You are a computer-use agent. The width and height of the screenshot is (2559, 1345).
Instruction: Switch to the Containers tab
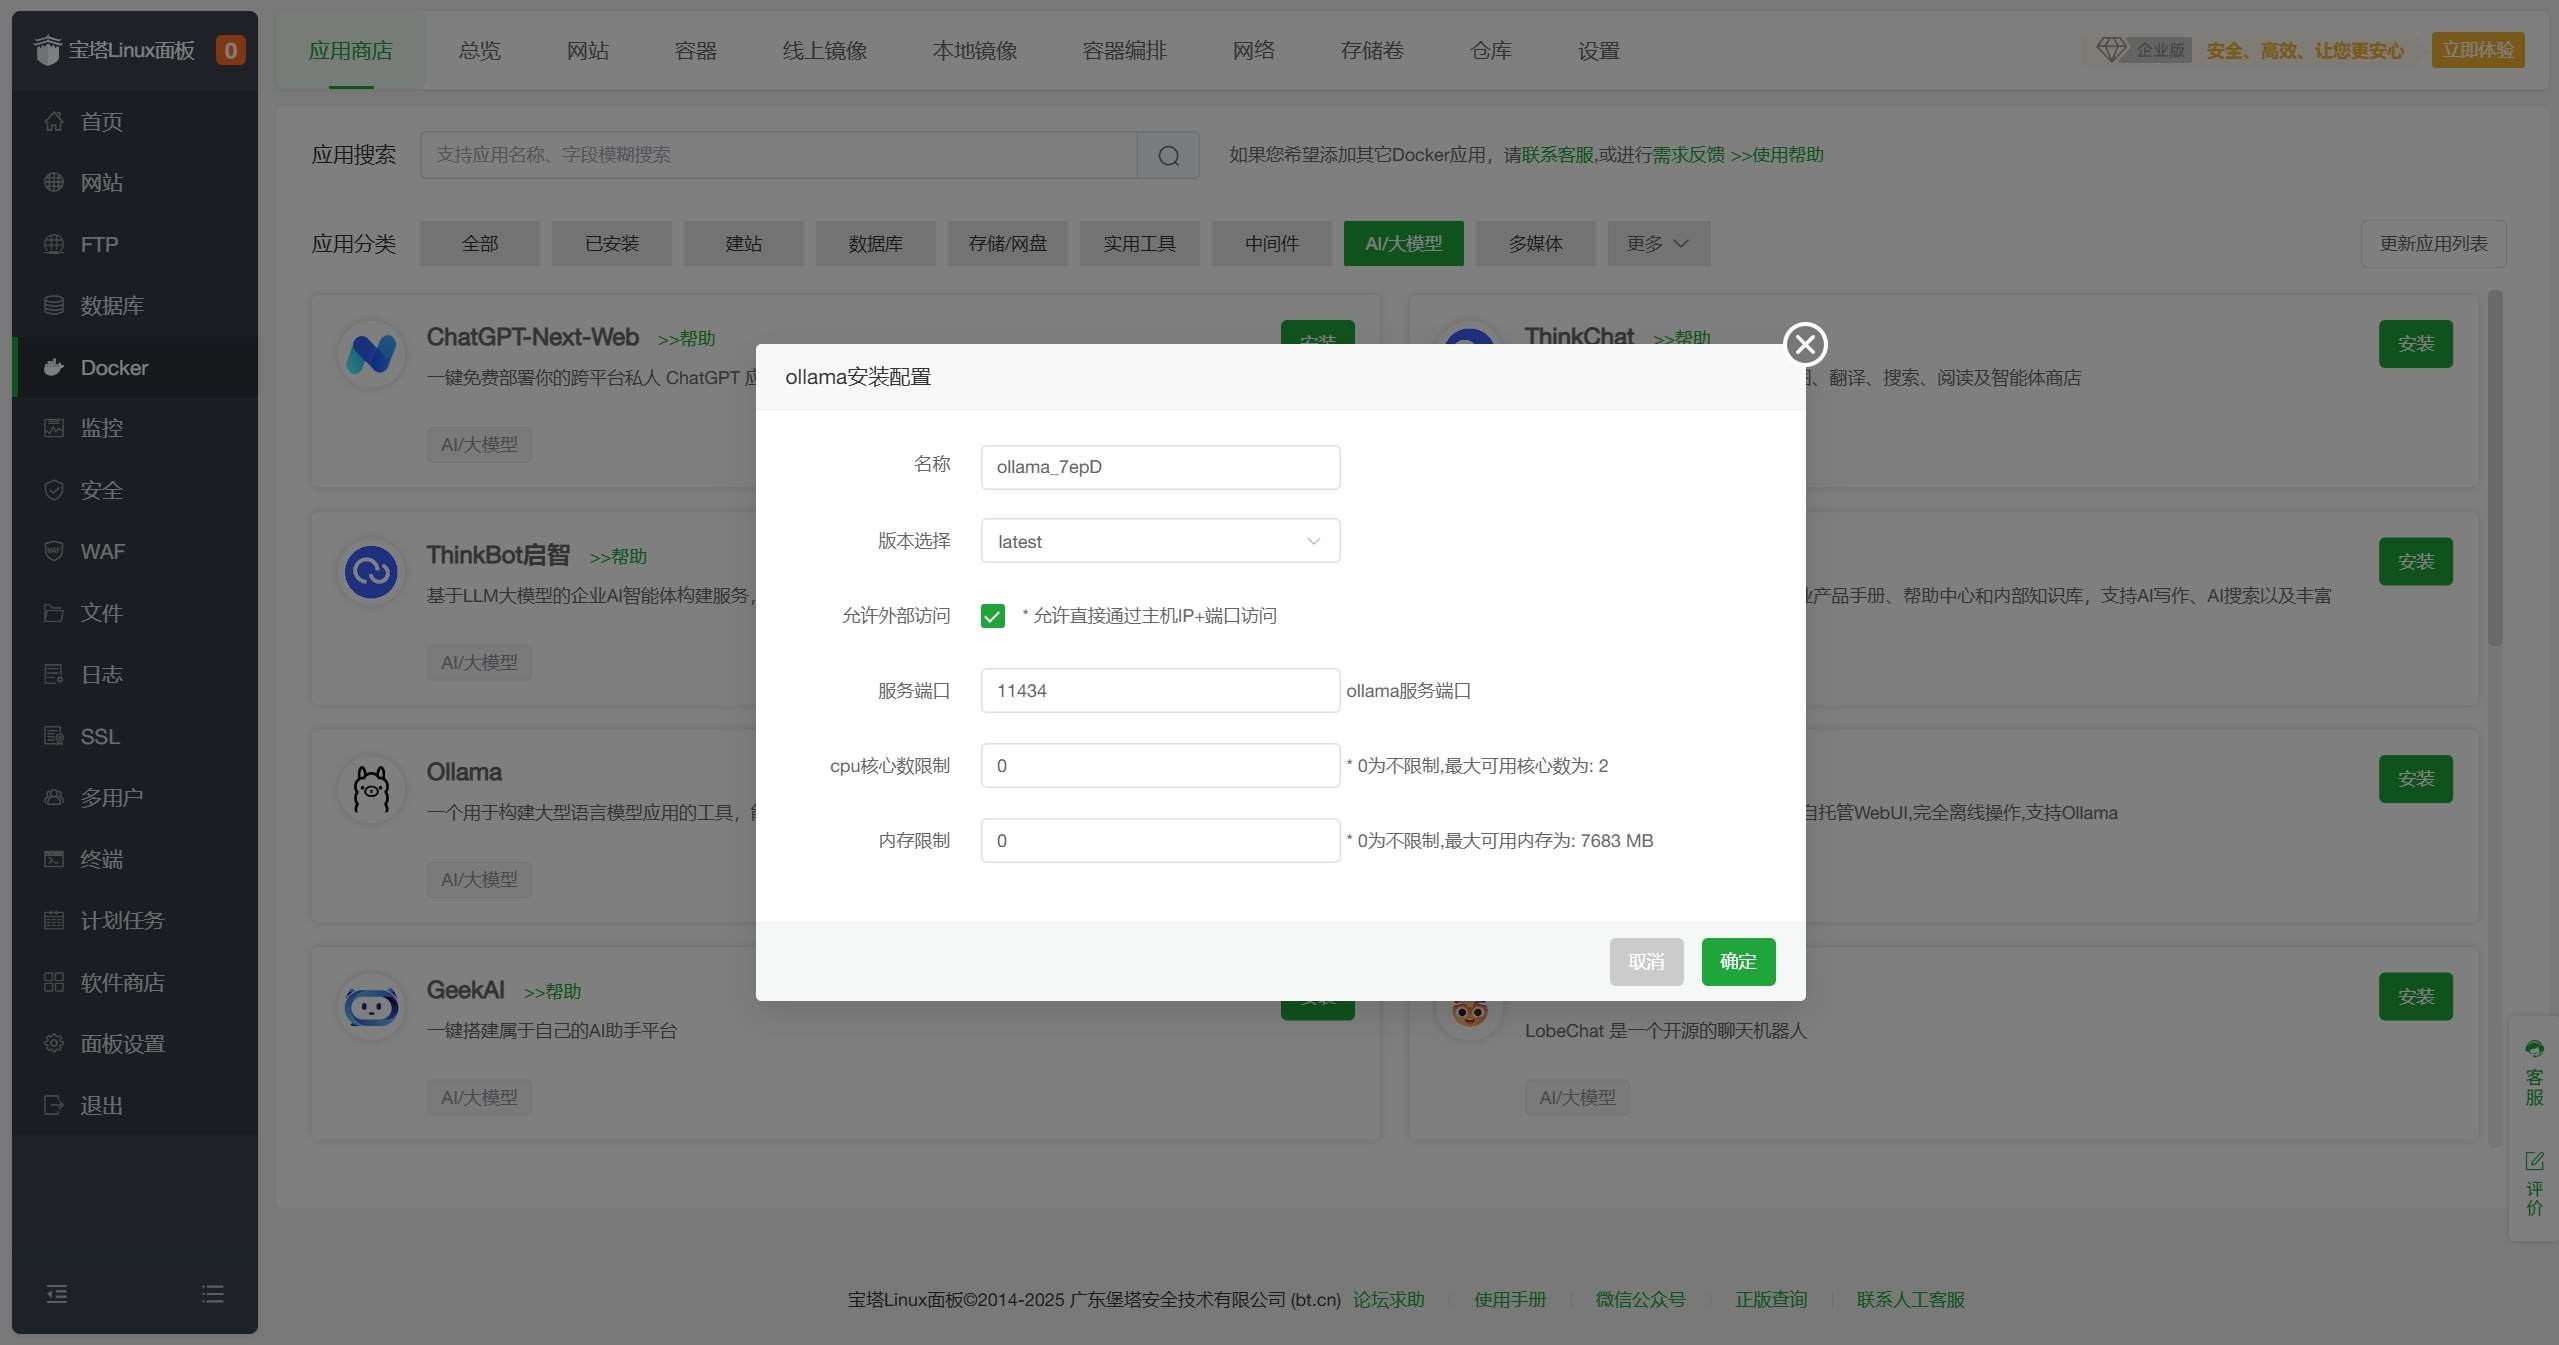coord(695,51)
